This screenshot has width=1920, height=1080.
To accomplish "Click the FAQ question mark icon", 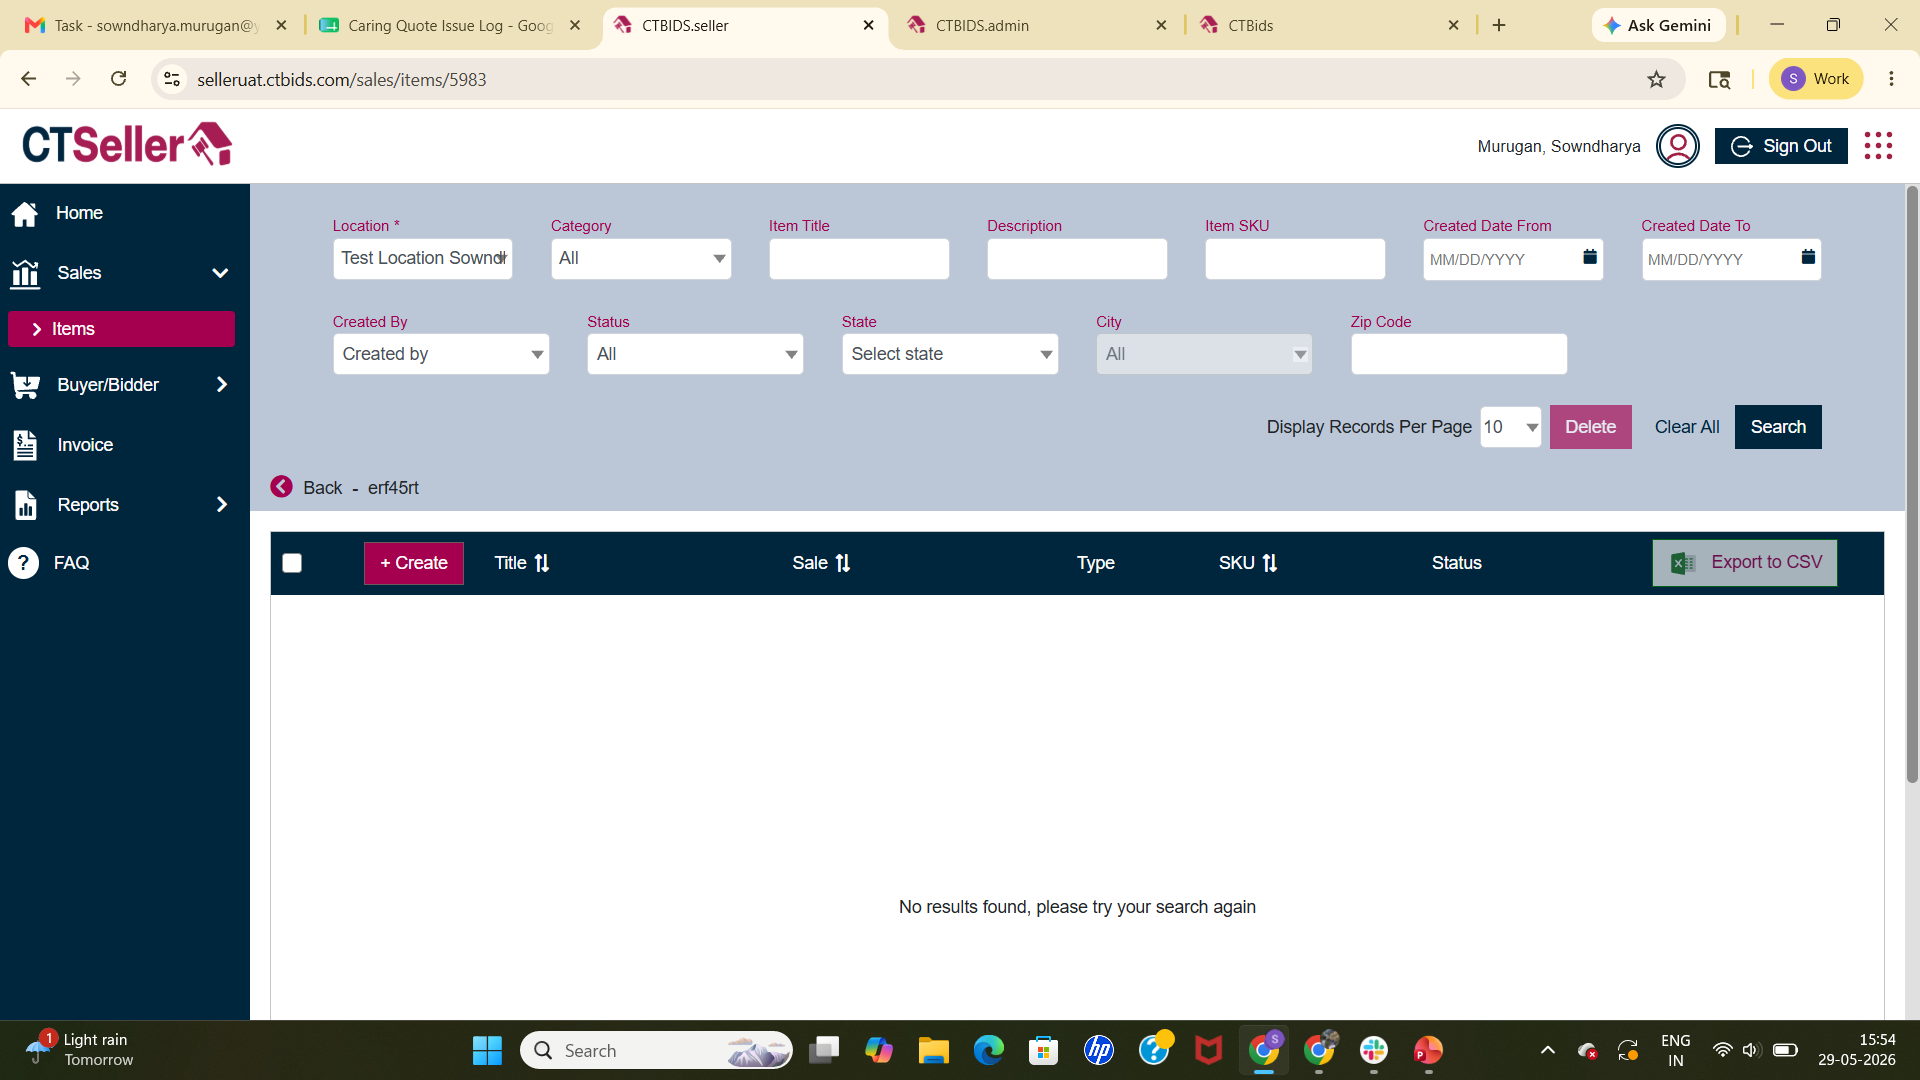I will tap(23, 563).
